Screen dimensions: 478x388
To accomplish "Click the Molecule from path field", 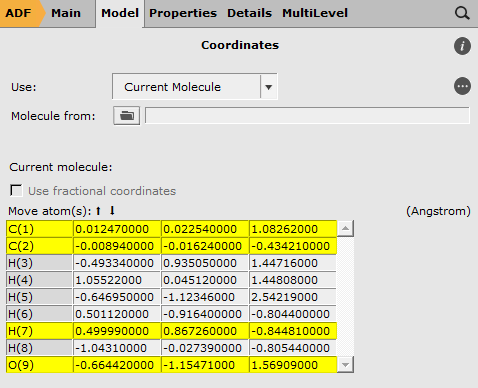I will click(x=307, y=116).
